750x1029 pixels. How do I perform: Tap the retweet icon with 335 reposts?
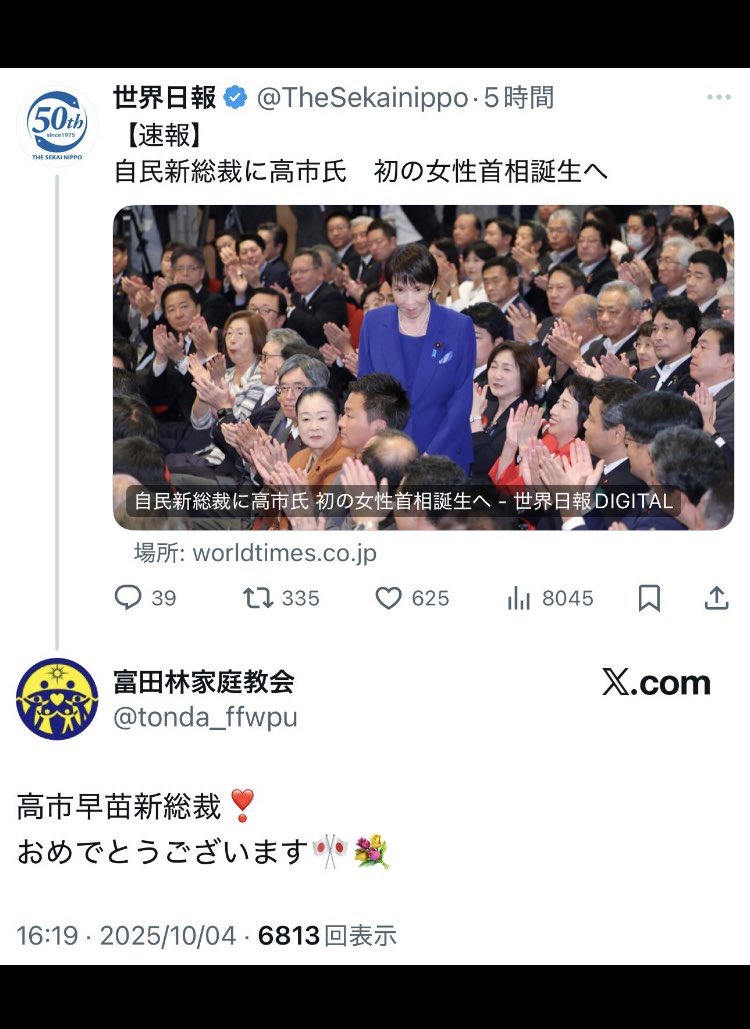pos(258,598)
